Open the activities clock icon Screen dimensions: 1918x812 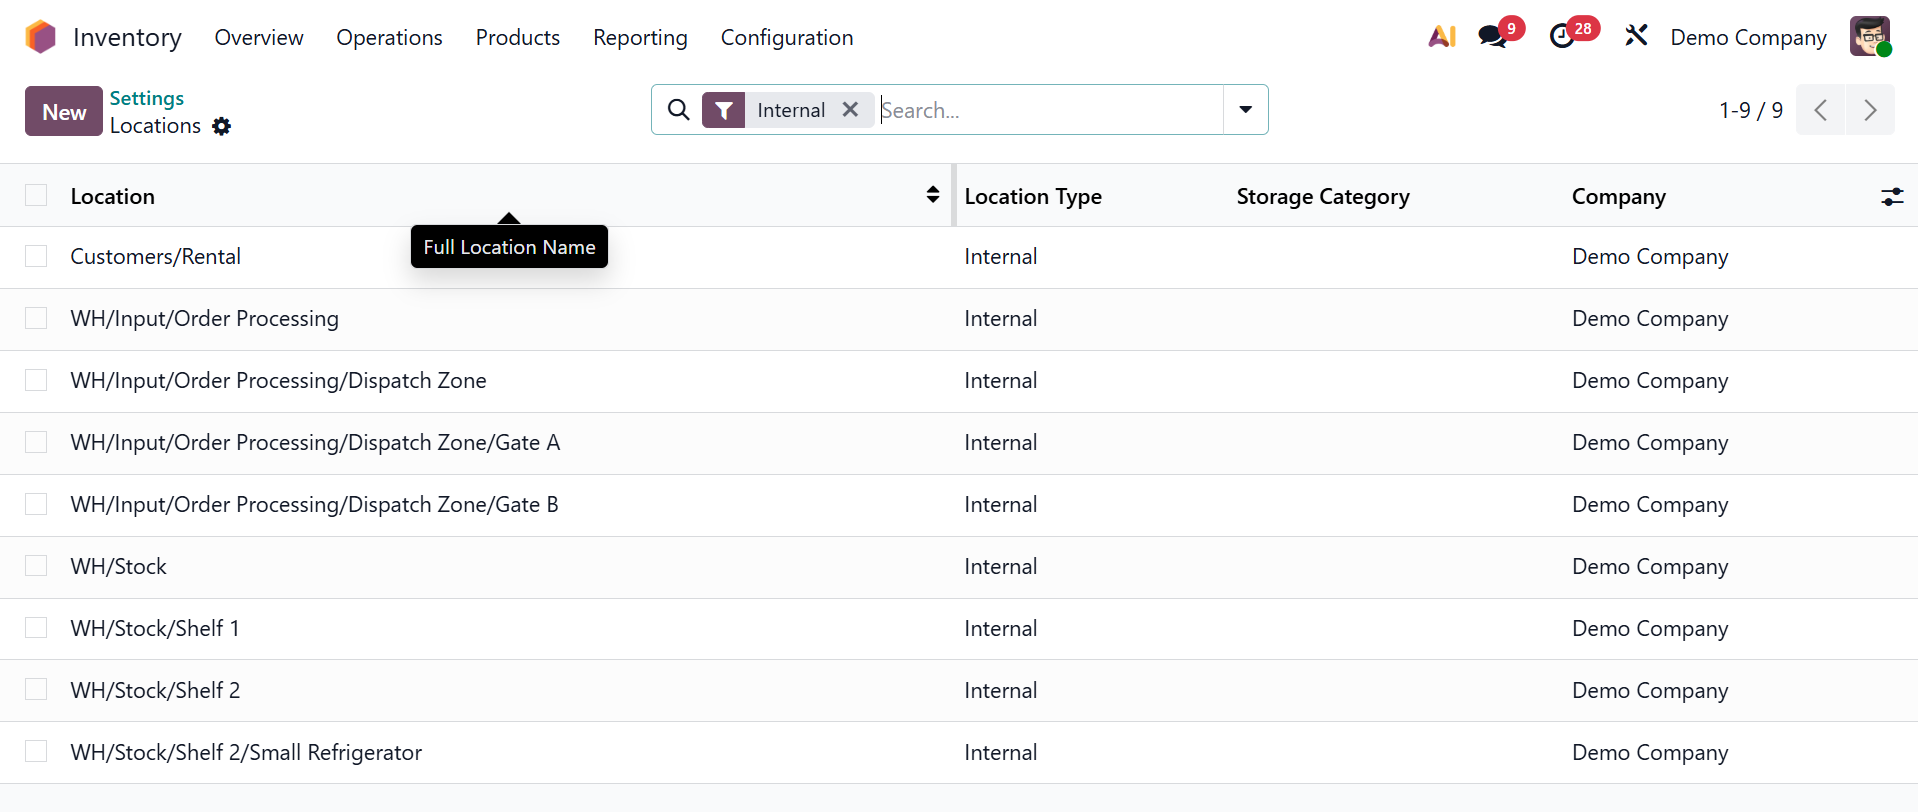pos(1561,37)
